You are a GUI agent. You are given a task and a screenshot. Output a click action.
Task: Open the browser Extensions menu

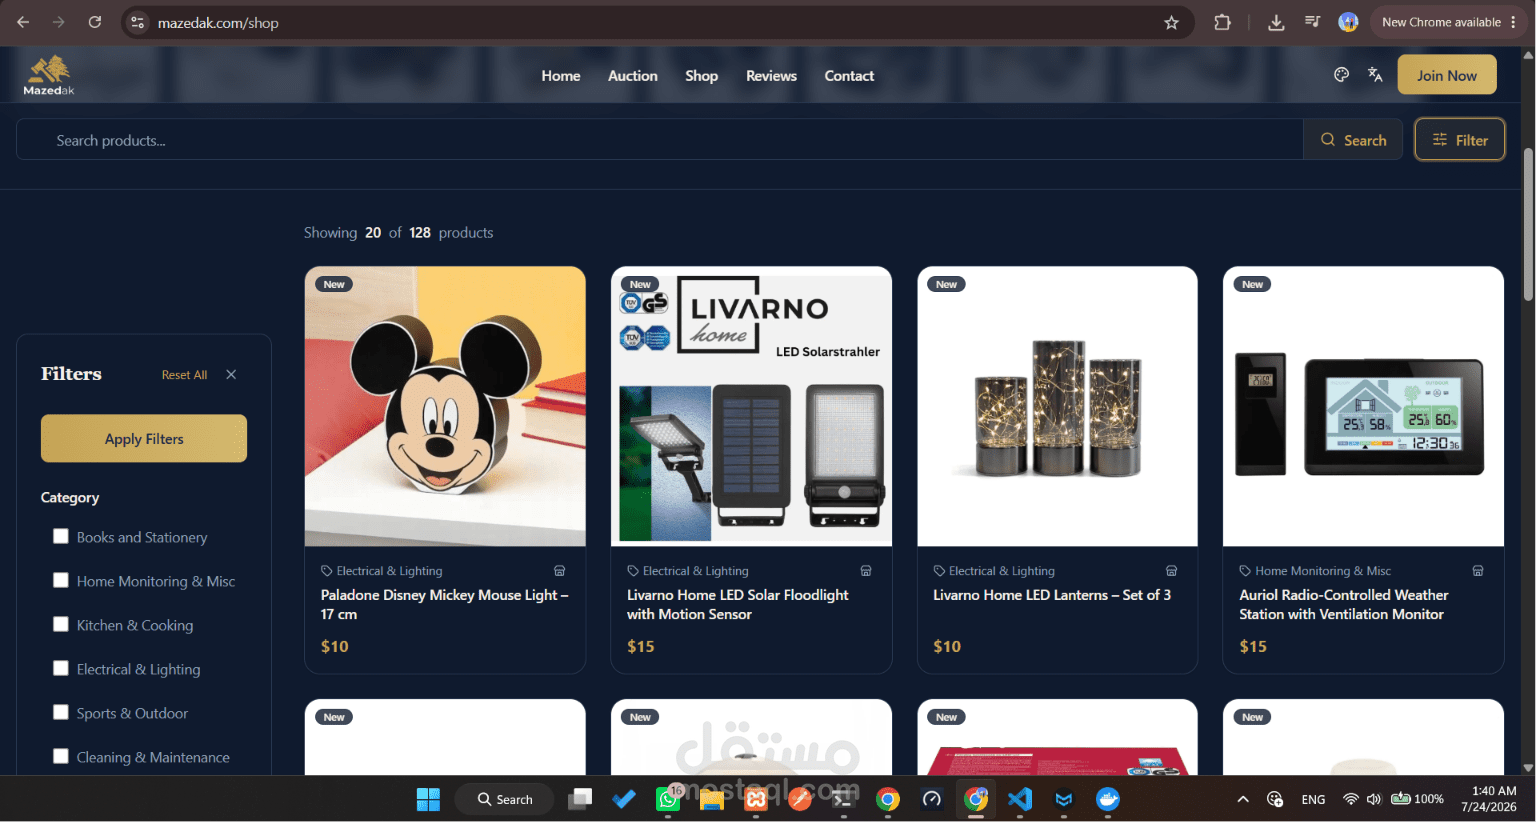point(1222,22)
